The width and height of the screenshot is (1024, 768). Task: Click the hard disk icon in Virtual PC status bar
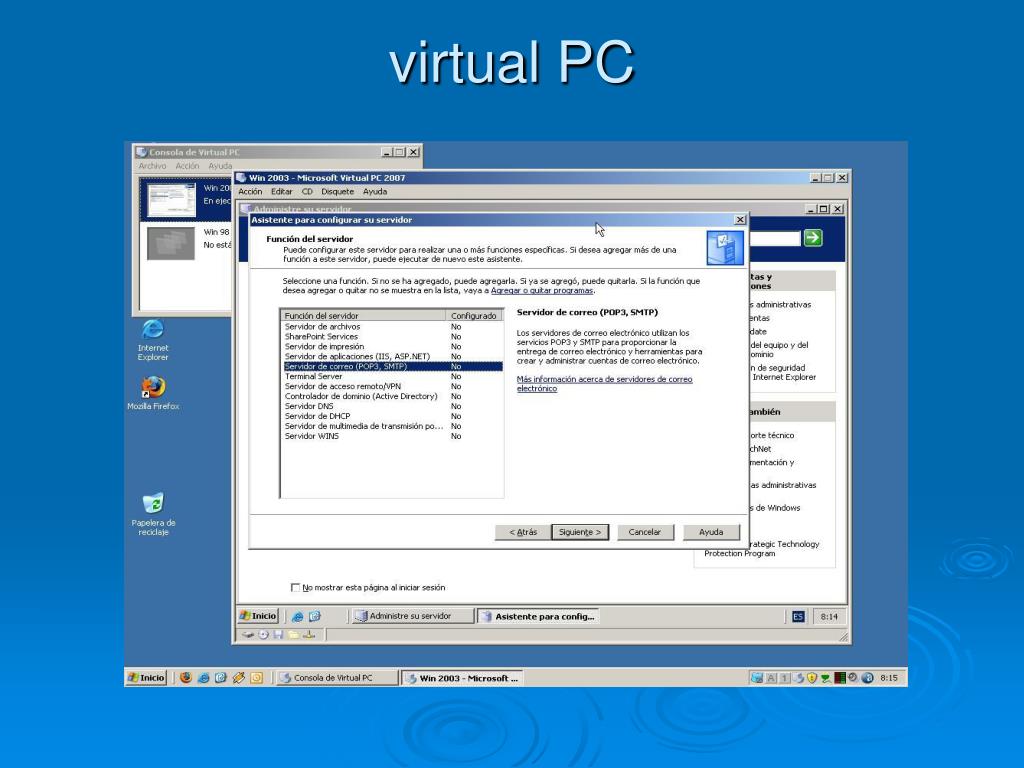pyautogui.click(x=248, y=634)
